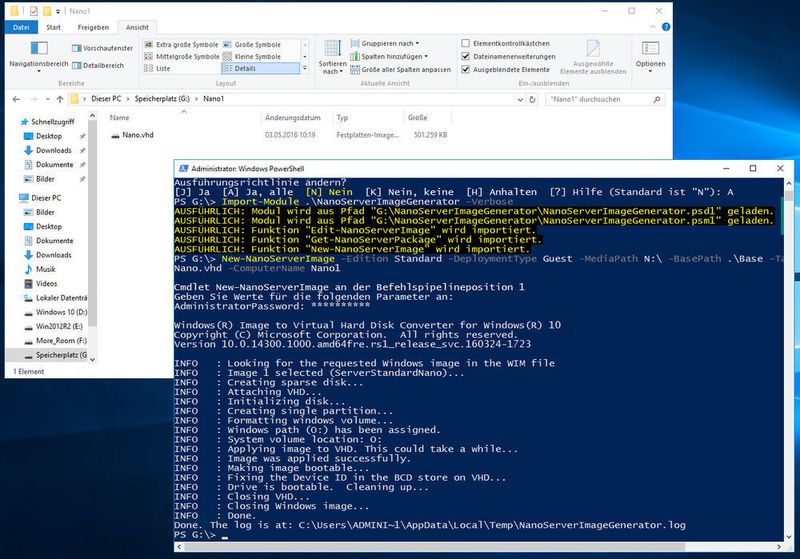Viewport: 800px width, 559px height.
Task: Toggle Ausgeblendete Elemente checkbox
Action: pyautogui.click(x=465, y=69)
